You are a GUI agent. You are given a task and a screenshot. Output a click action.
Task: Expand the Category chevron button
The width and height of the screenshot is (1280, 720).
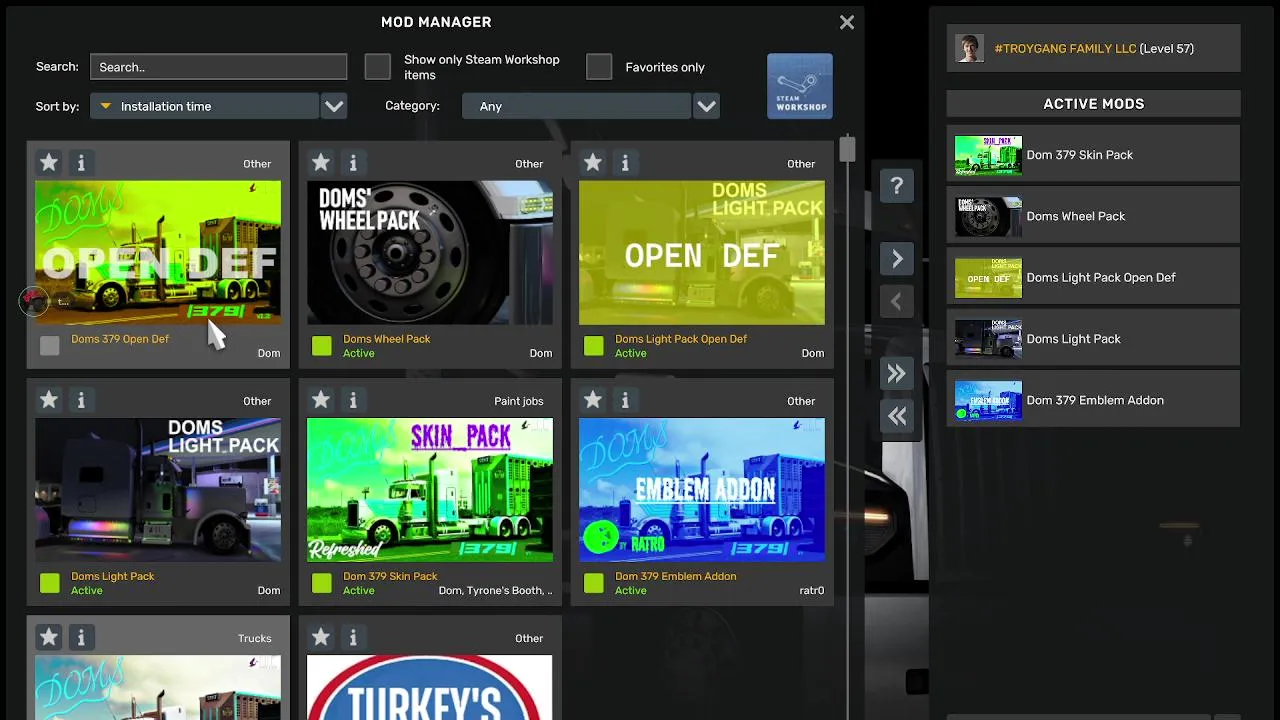coord(706,106)
